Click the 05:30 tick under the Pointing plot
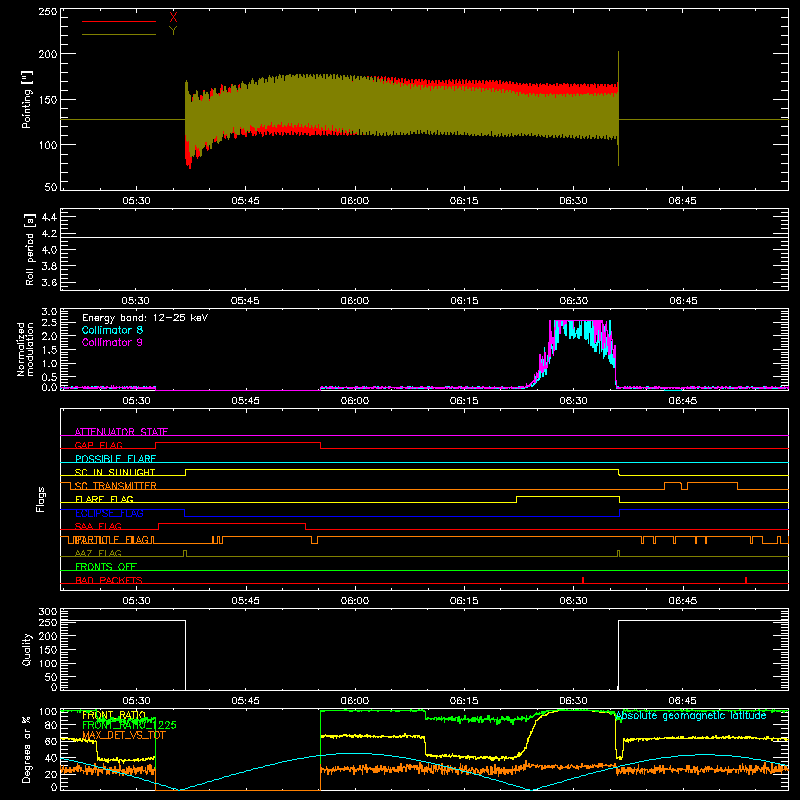The height and width of the screenshot is (800, 800). pos(136,201)
